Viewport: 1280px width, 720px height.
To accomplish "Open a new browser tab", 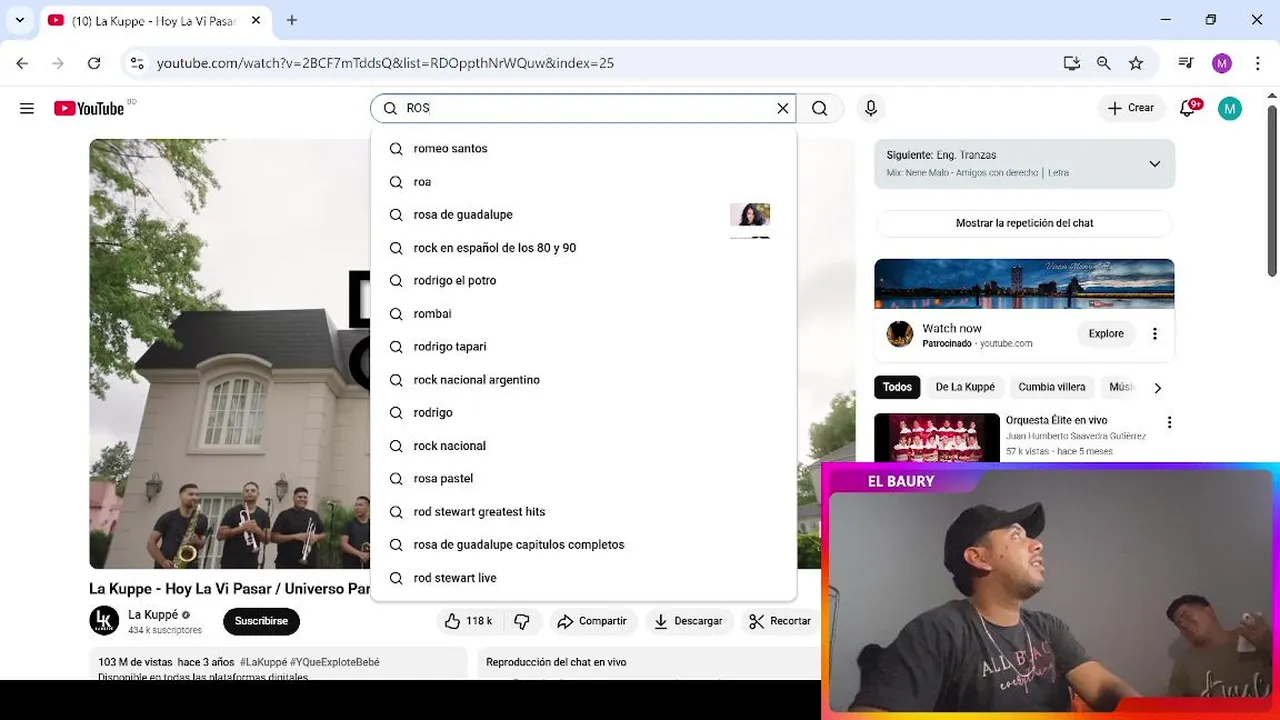I will point(292,20).
